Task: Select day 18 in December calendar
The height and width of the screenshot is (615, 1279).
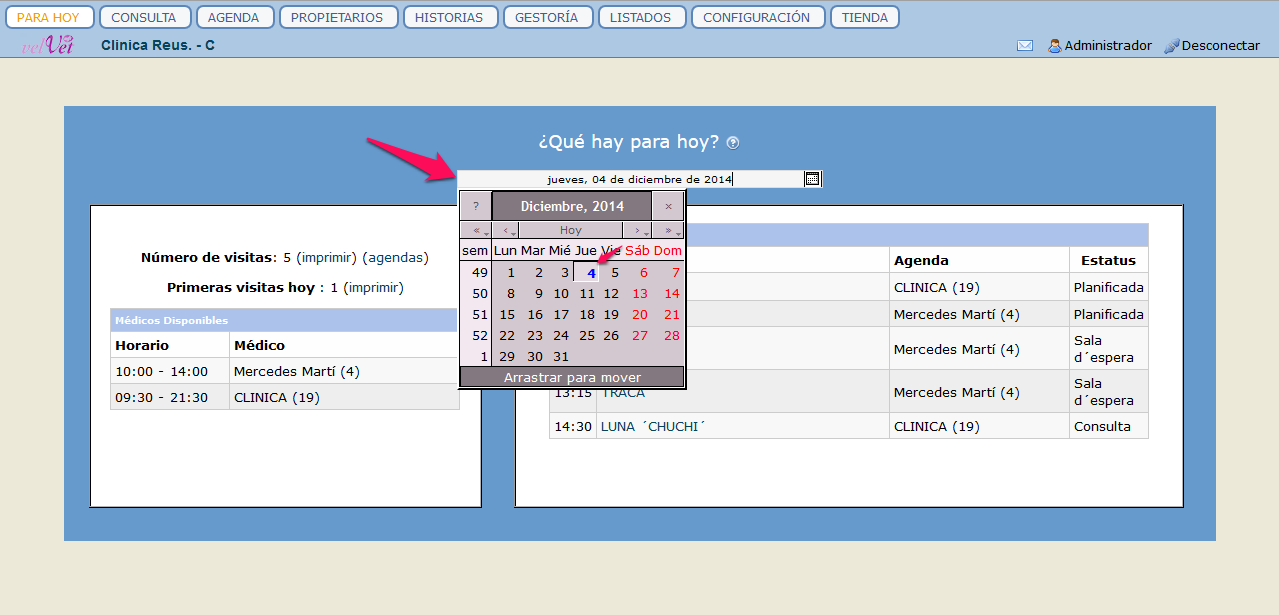Action: [587, 314]
